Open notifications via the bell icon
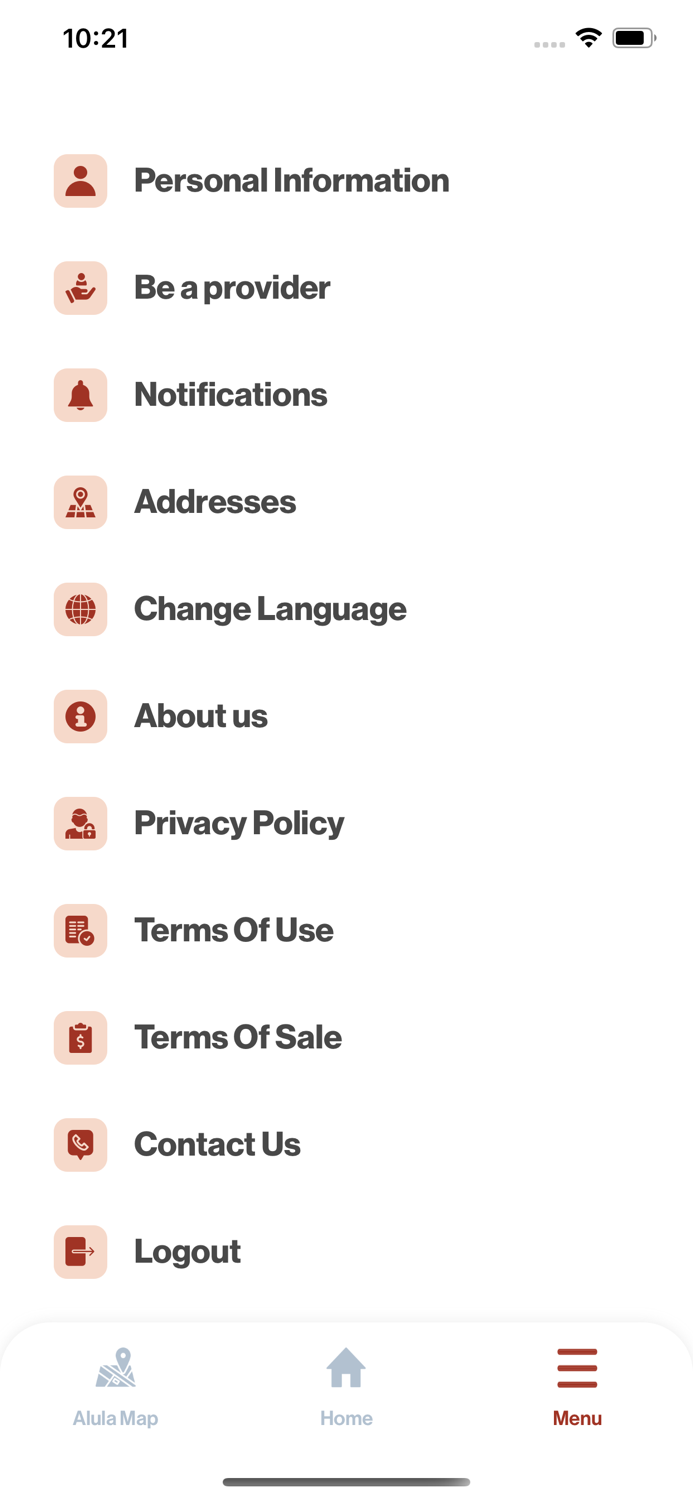 pyautogui.click(x=80, y=395)
